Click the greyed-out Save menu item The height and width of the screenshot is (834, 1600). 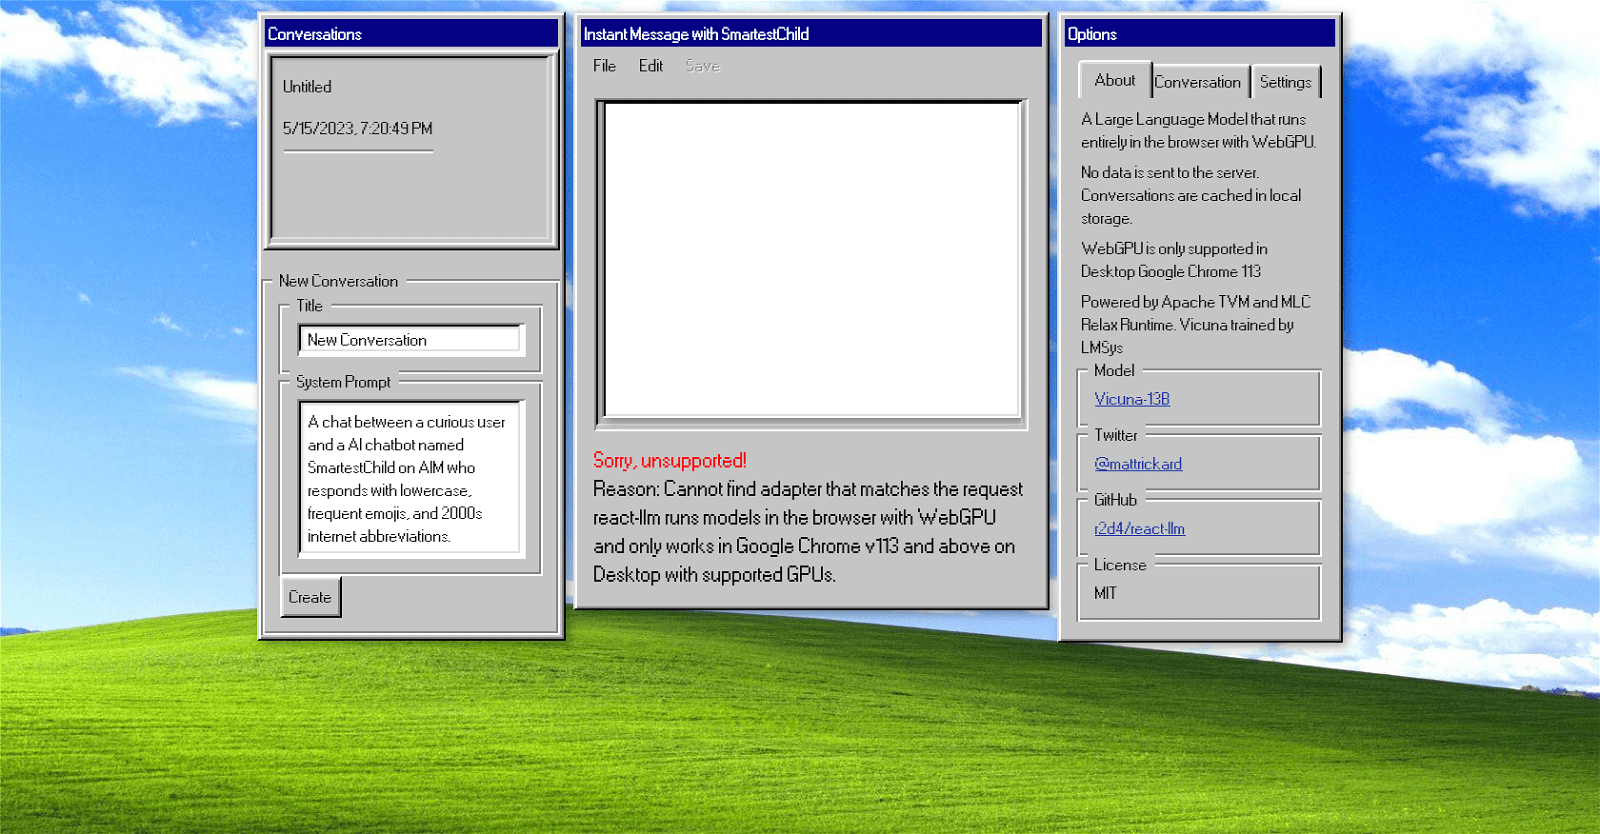tap(702, 66)
